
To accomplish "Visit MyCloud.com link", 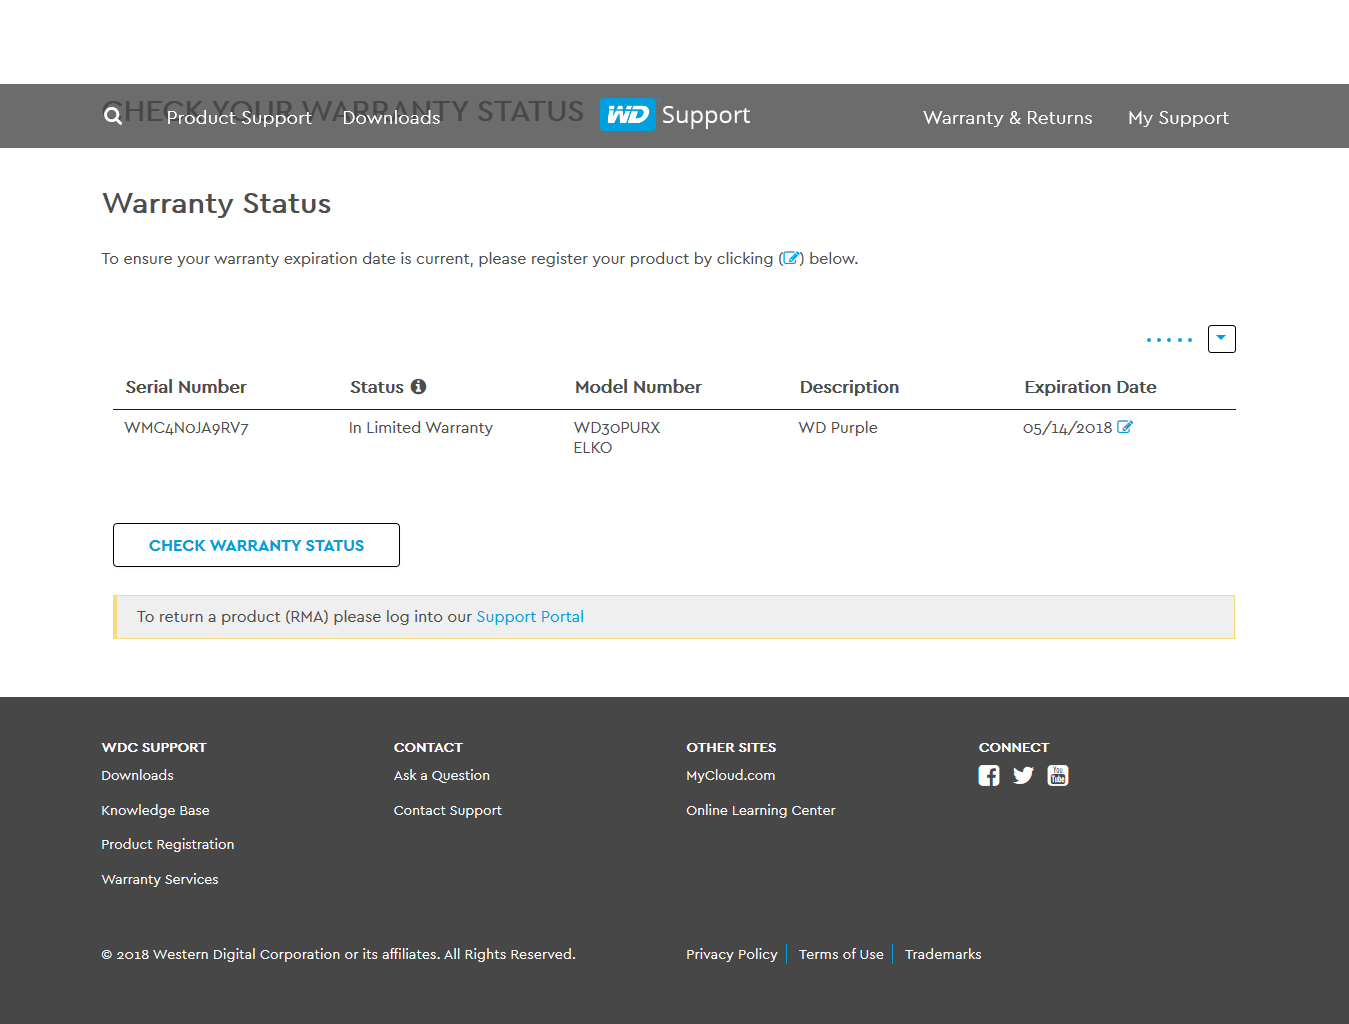I will point(731,775).
